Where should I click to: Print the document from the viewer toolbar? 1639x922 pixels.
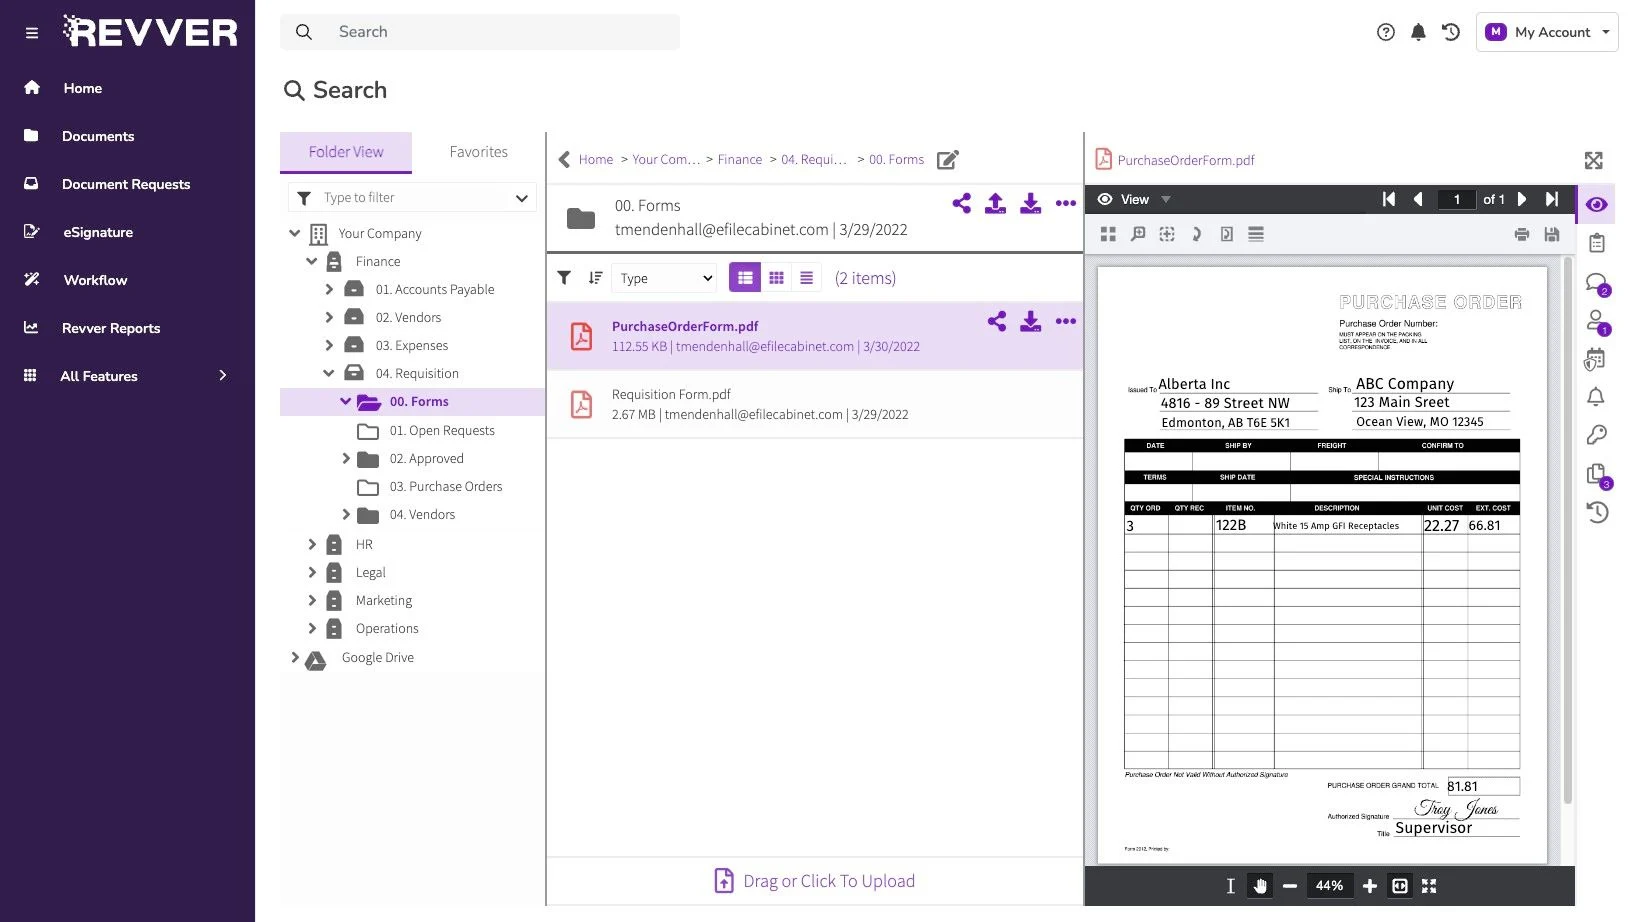[x=1522, y=234]
